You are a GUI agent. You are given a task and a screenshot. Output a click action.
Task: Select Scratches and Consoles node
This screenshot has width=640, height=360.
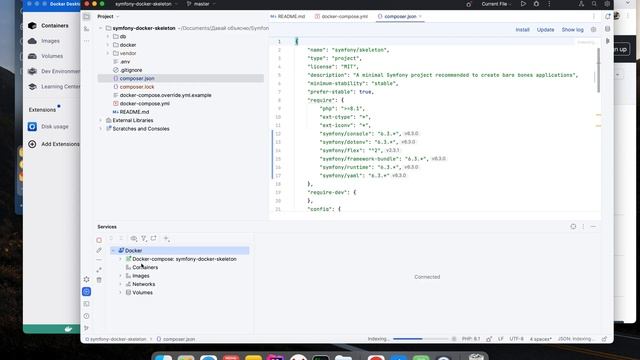(x=141, y=129)
